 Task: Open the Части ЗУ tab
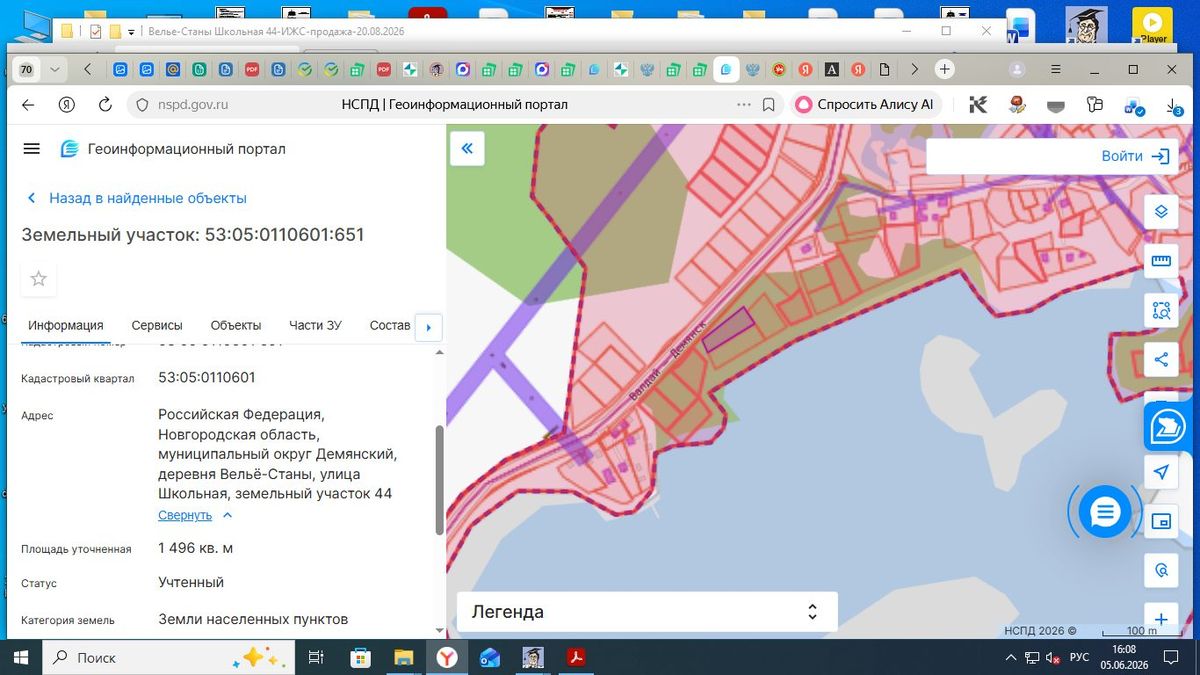315,325
